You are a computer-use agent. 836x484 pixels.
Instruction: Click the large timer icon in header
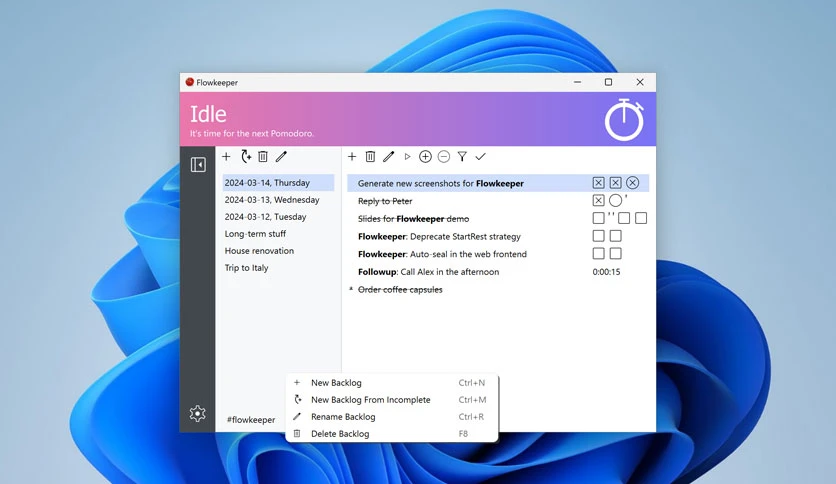click(624, 119)
